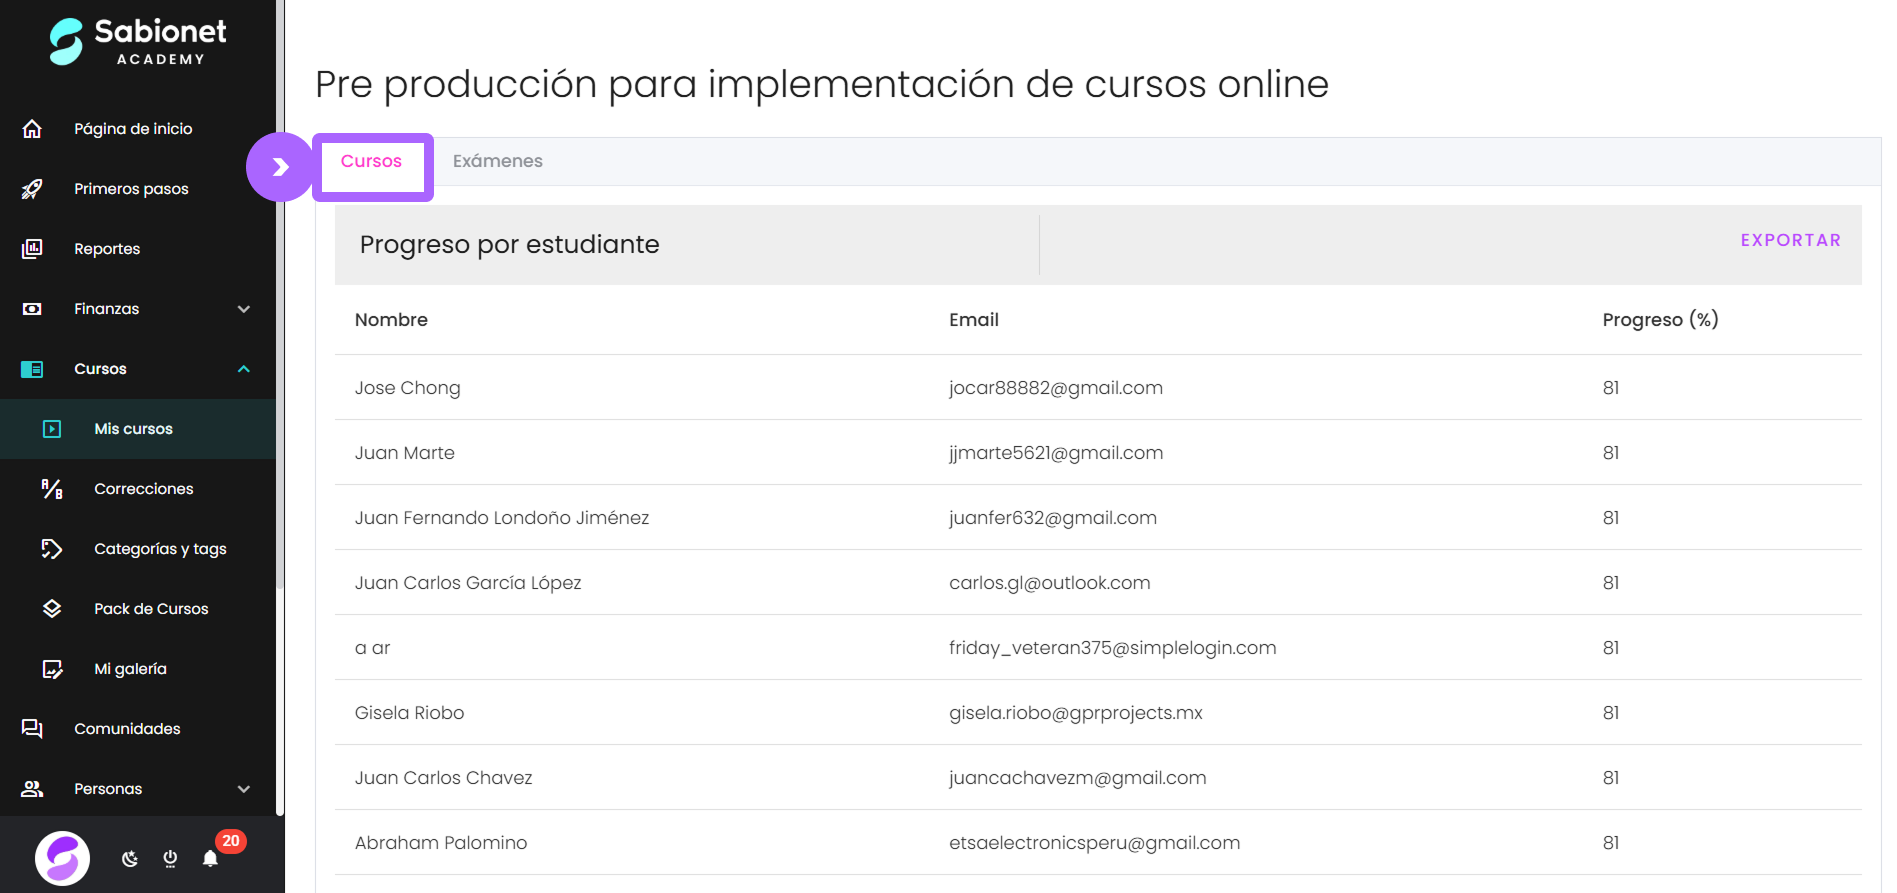Click progress value 81 for Abraham Palomino
Viewport: 1897px width, 893px height.
1611,843
